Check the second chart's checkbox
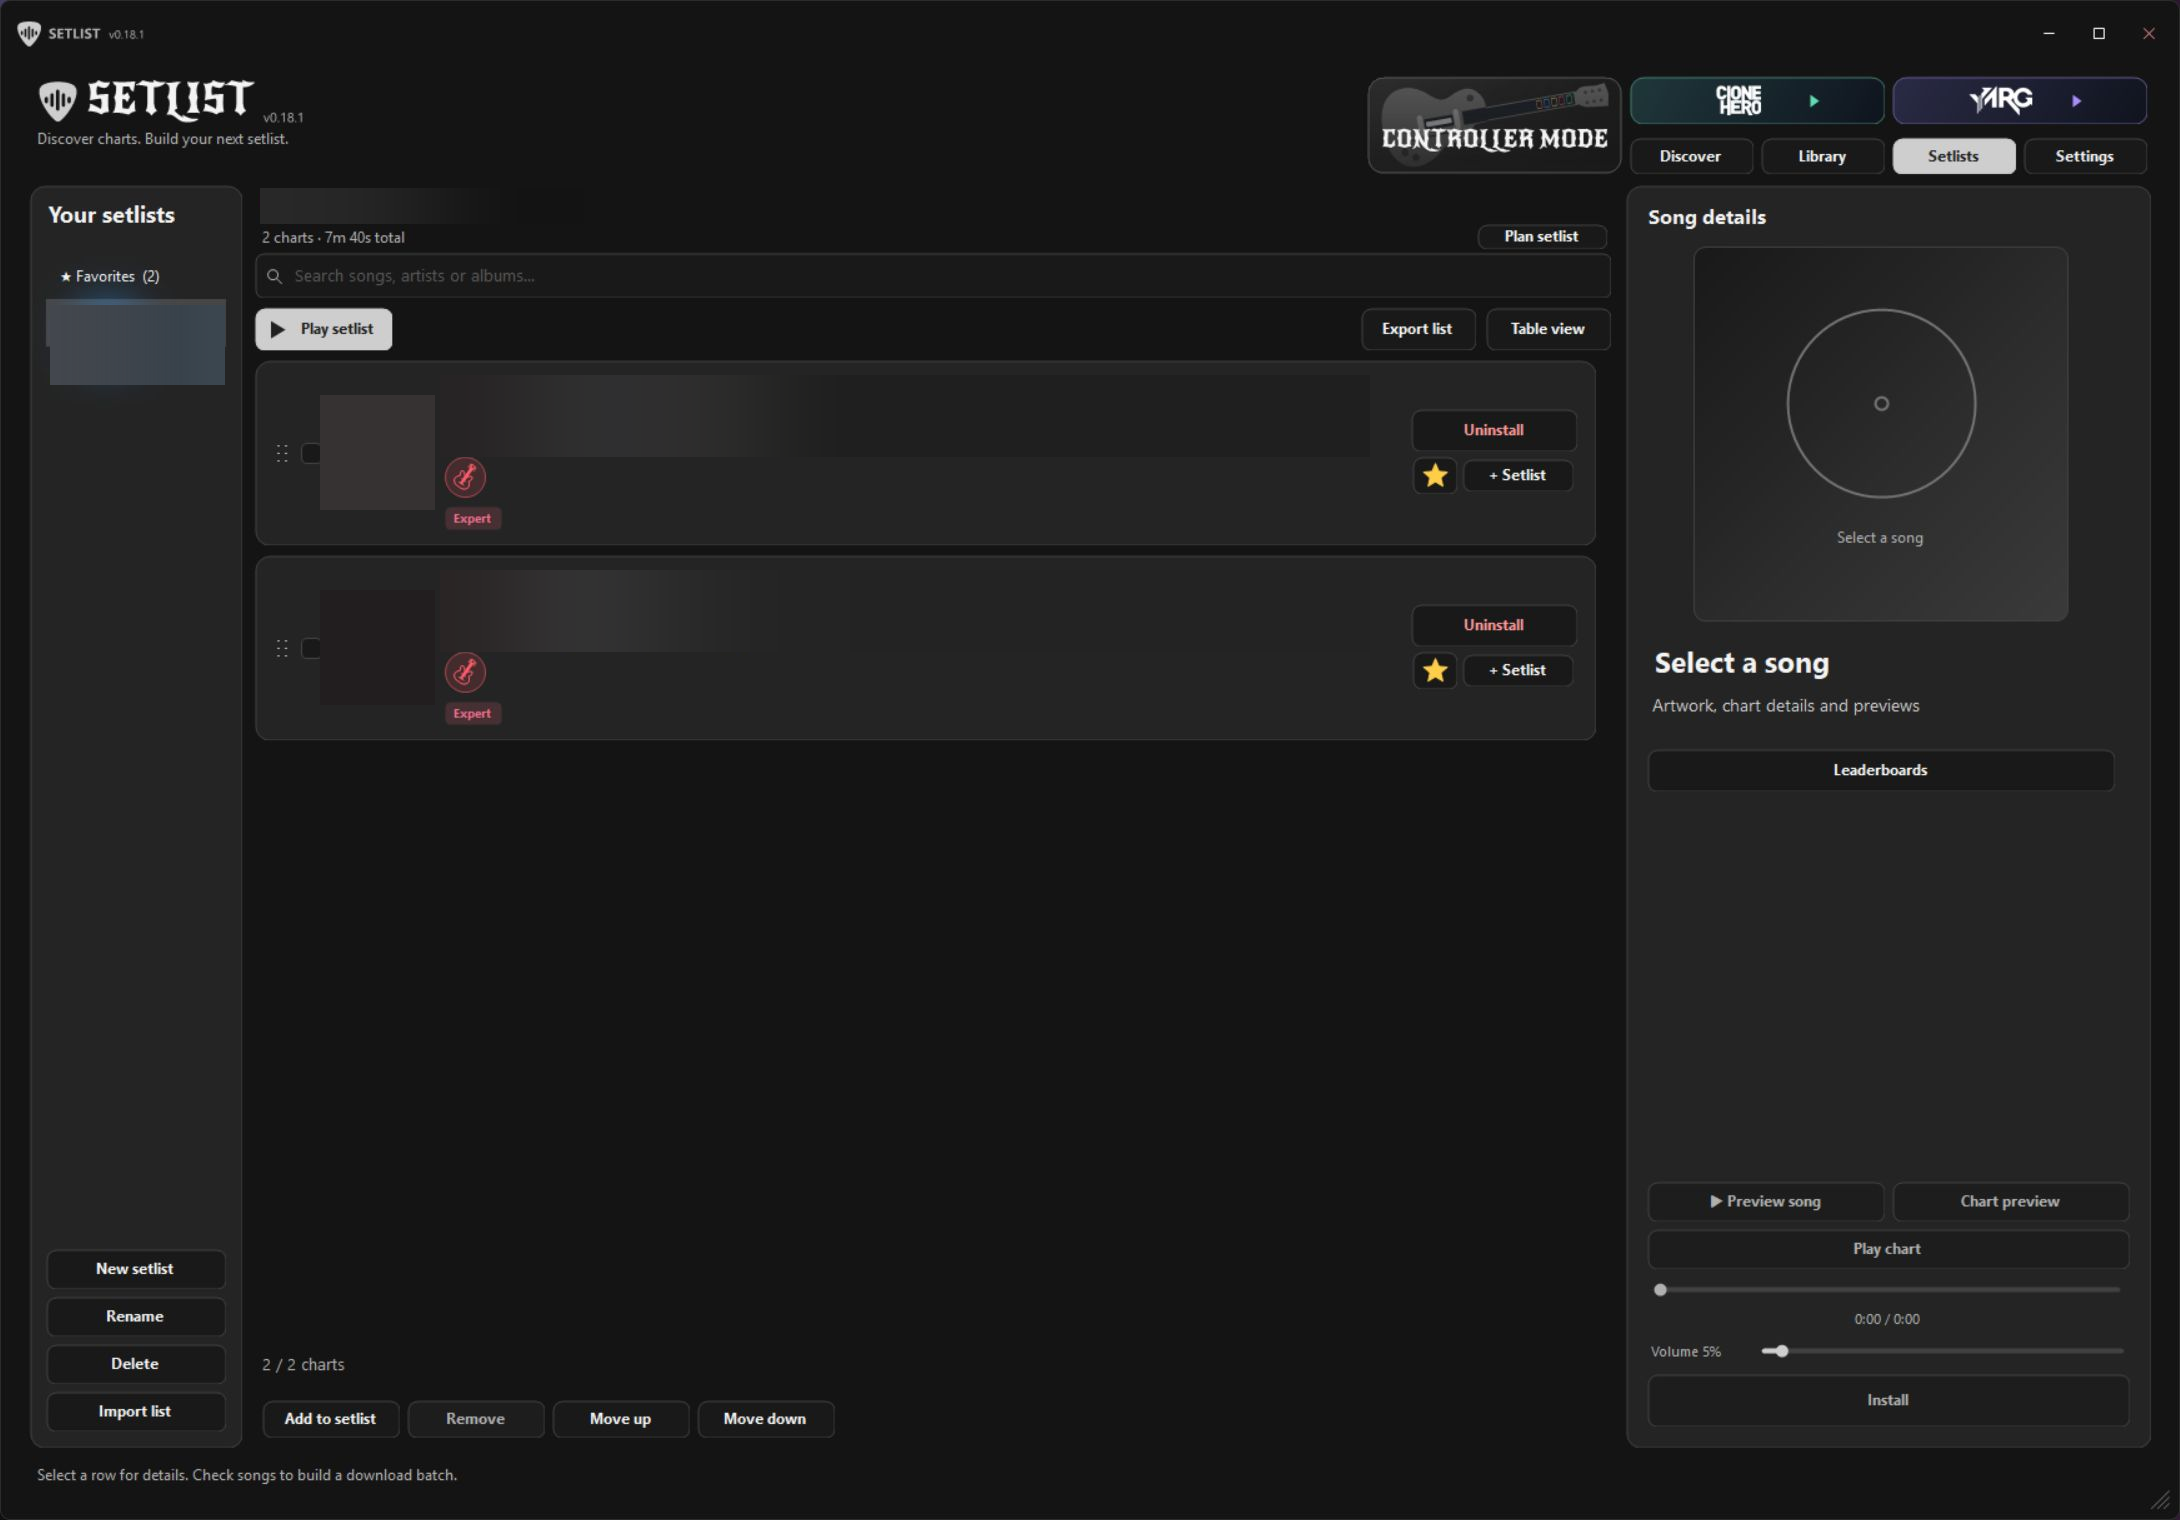 click(311, 648)
